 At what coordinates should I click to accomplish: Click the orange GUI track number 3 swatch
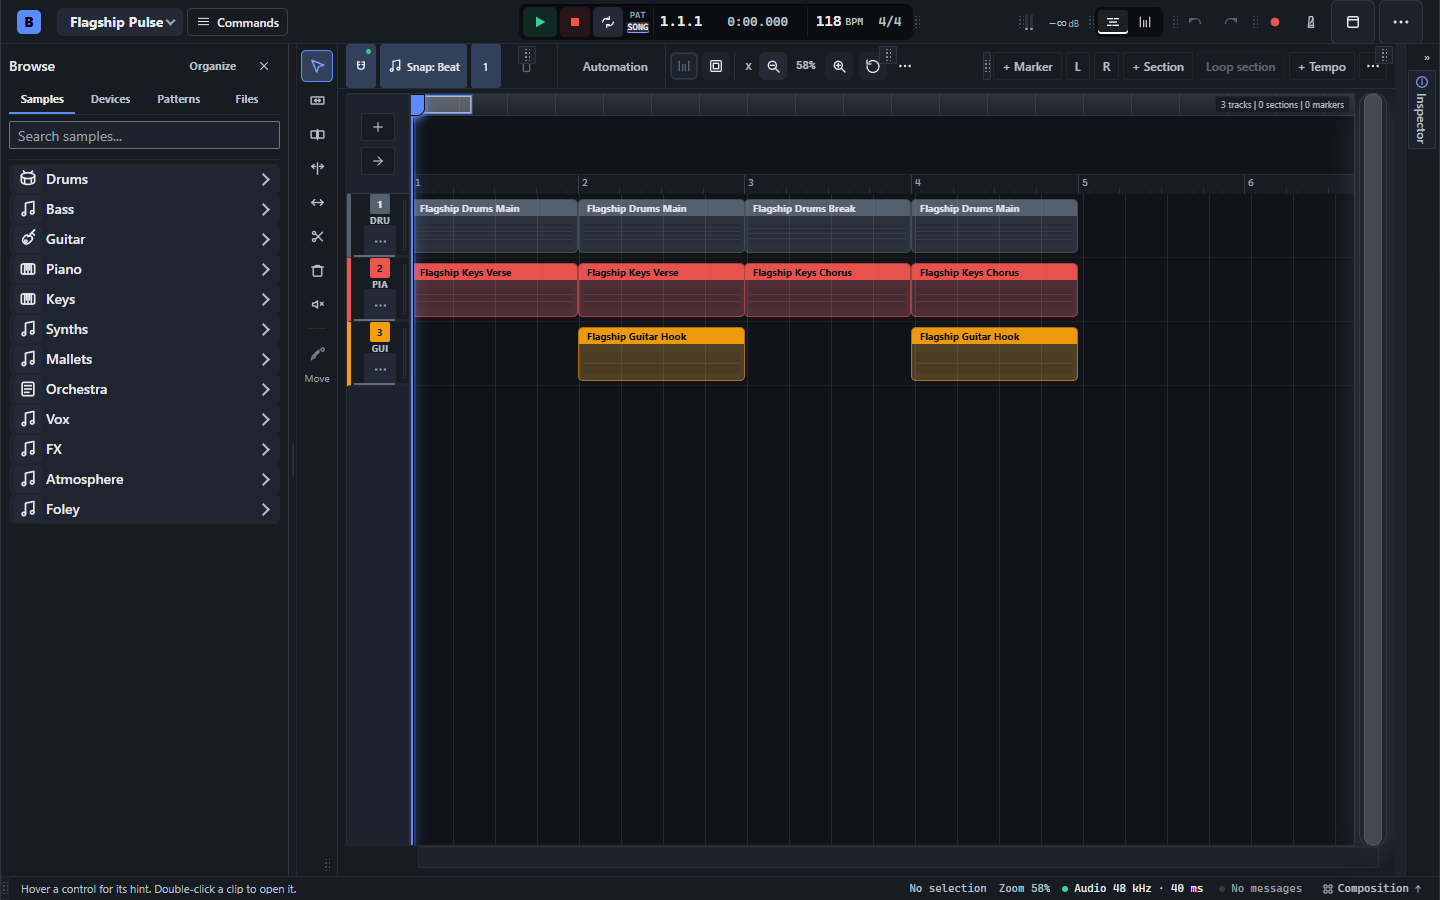coord(380,332)
